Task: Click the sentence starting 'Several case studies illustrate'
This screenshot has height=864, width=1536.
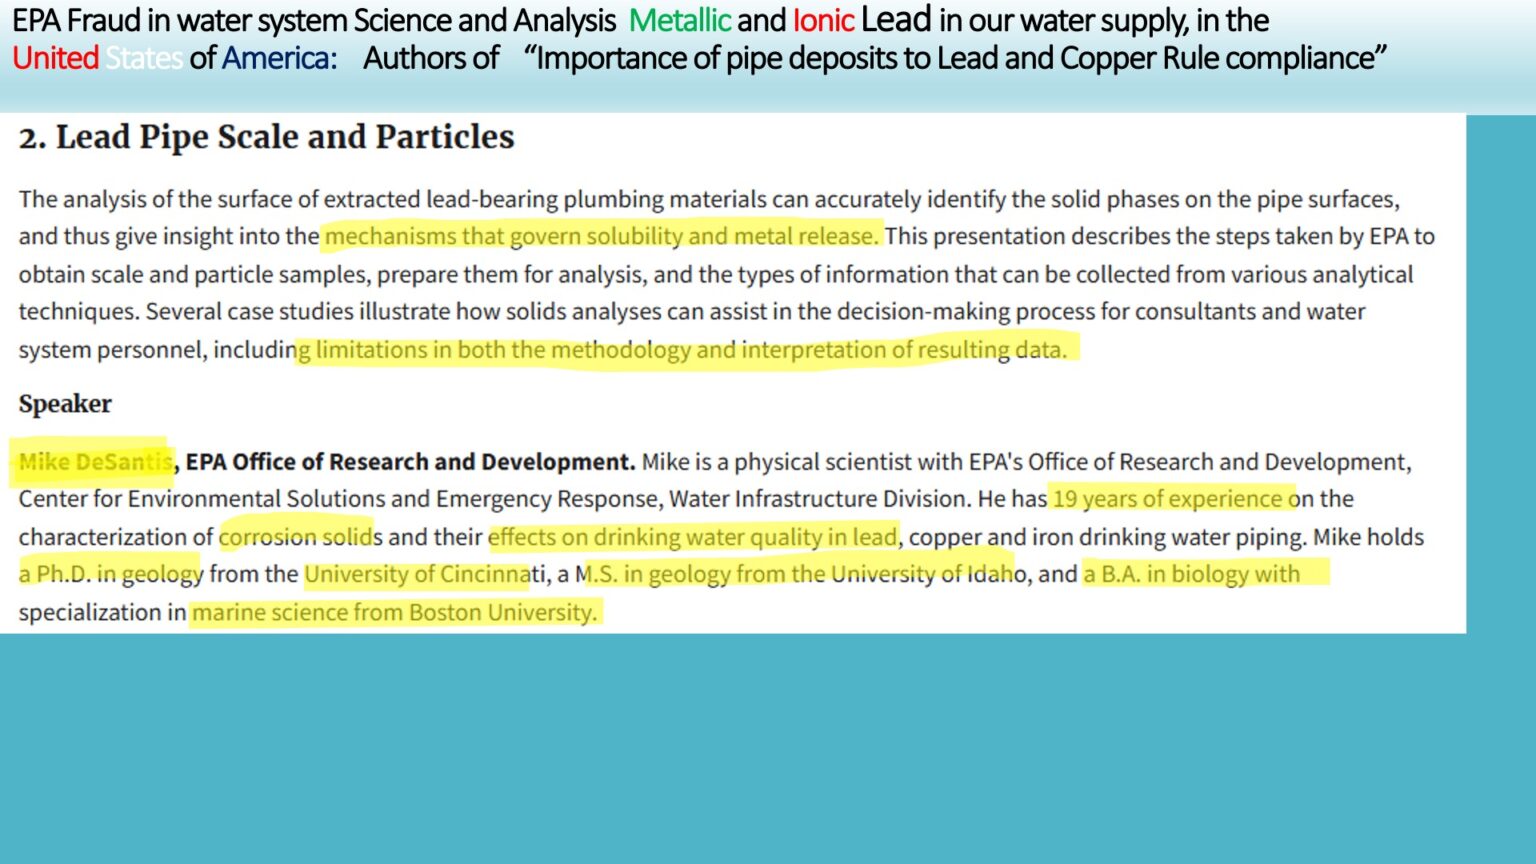Action: click(x=692, y=330)
